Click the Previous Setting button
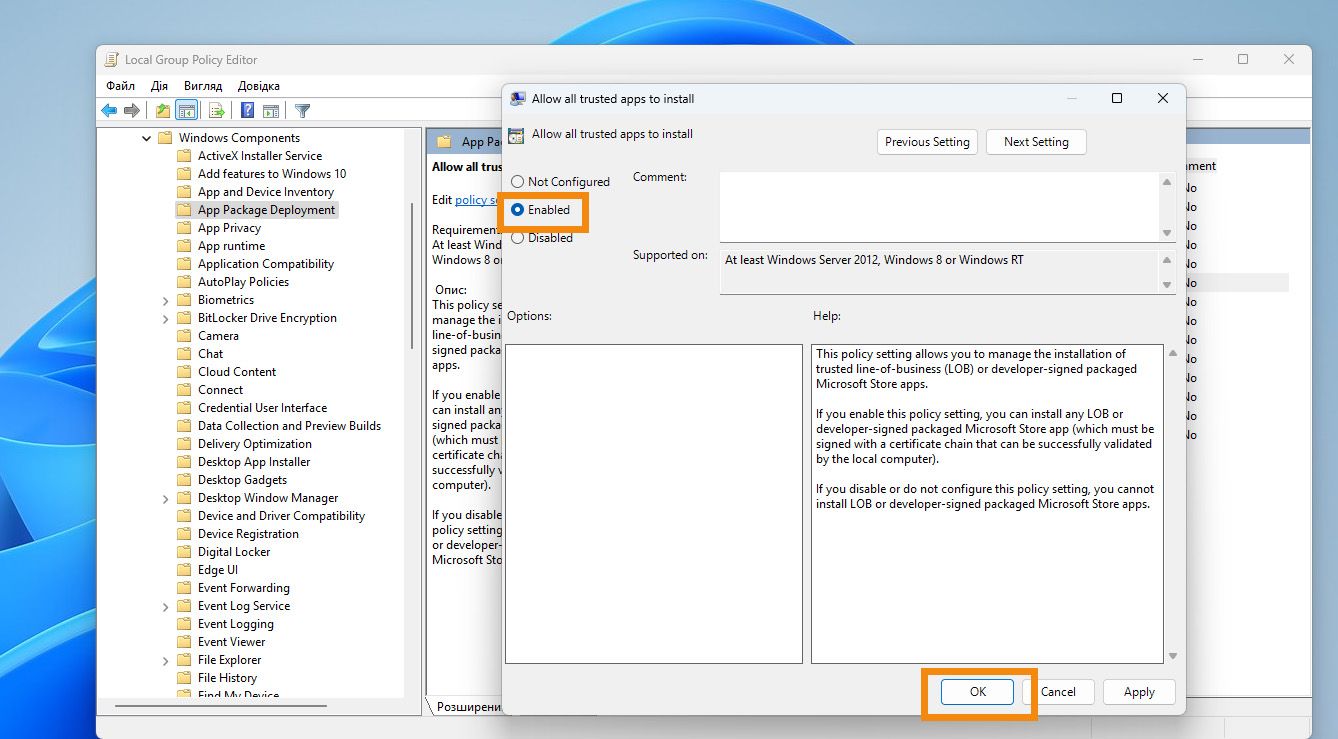 click(x=927, y=142)
